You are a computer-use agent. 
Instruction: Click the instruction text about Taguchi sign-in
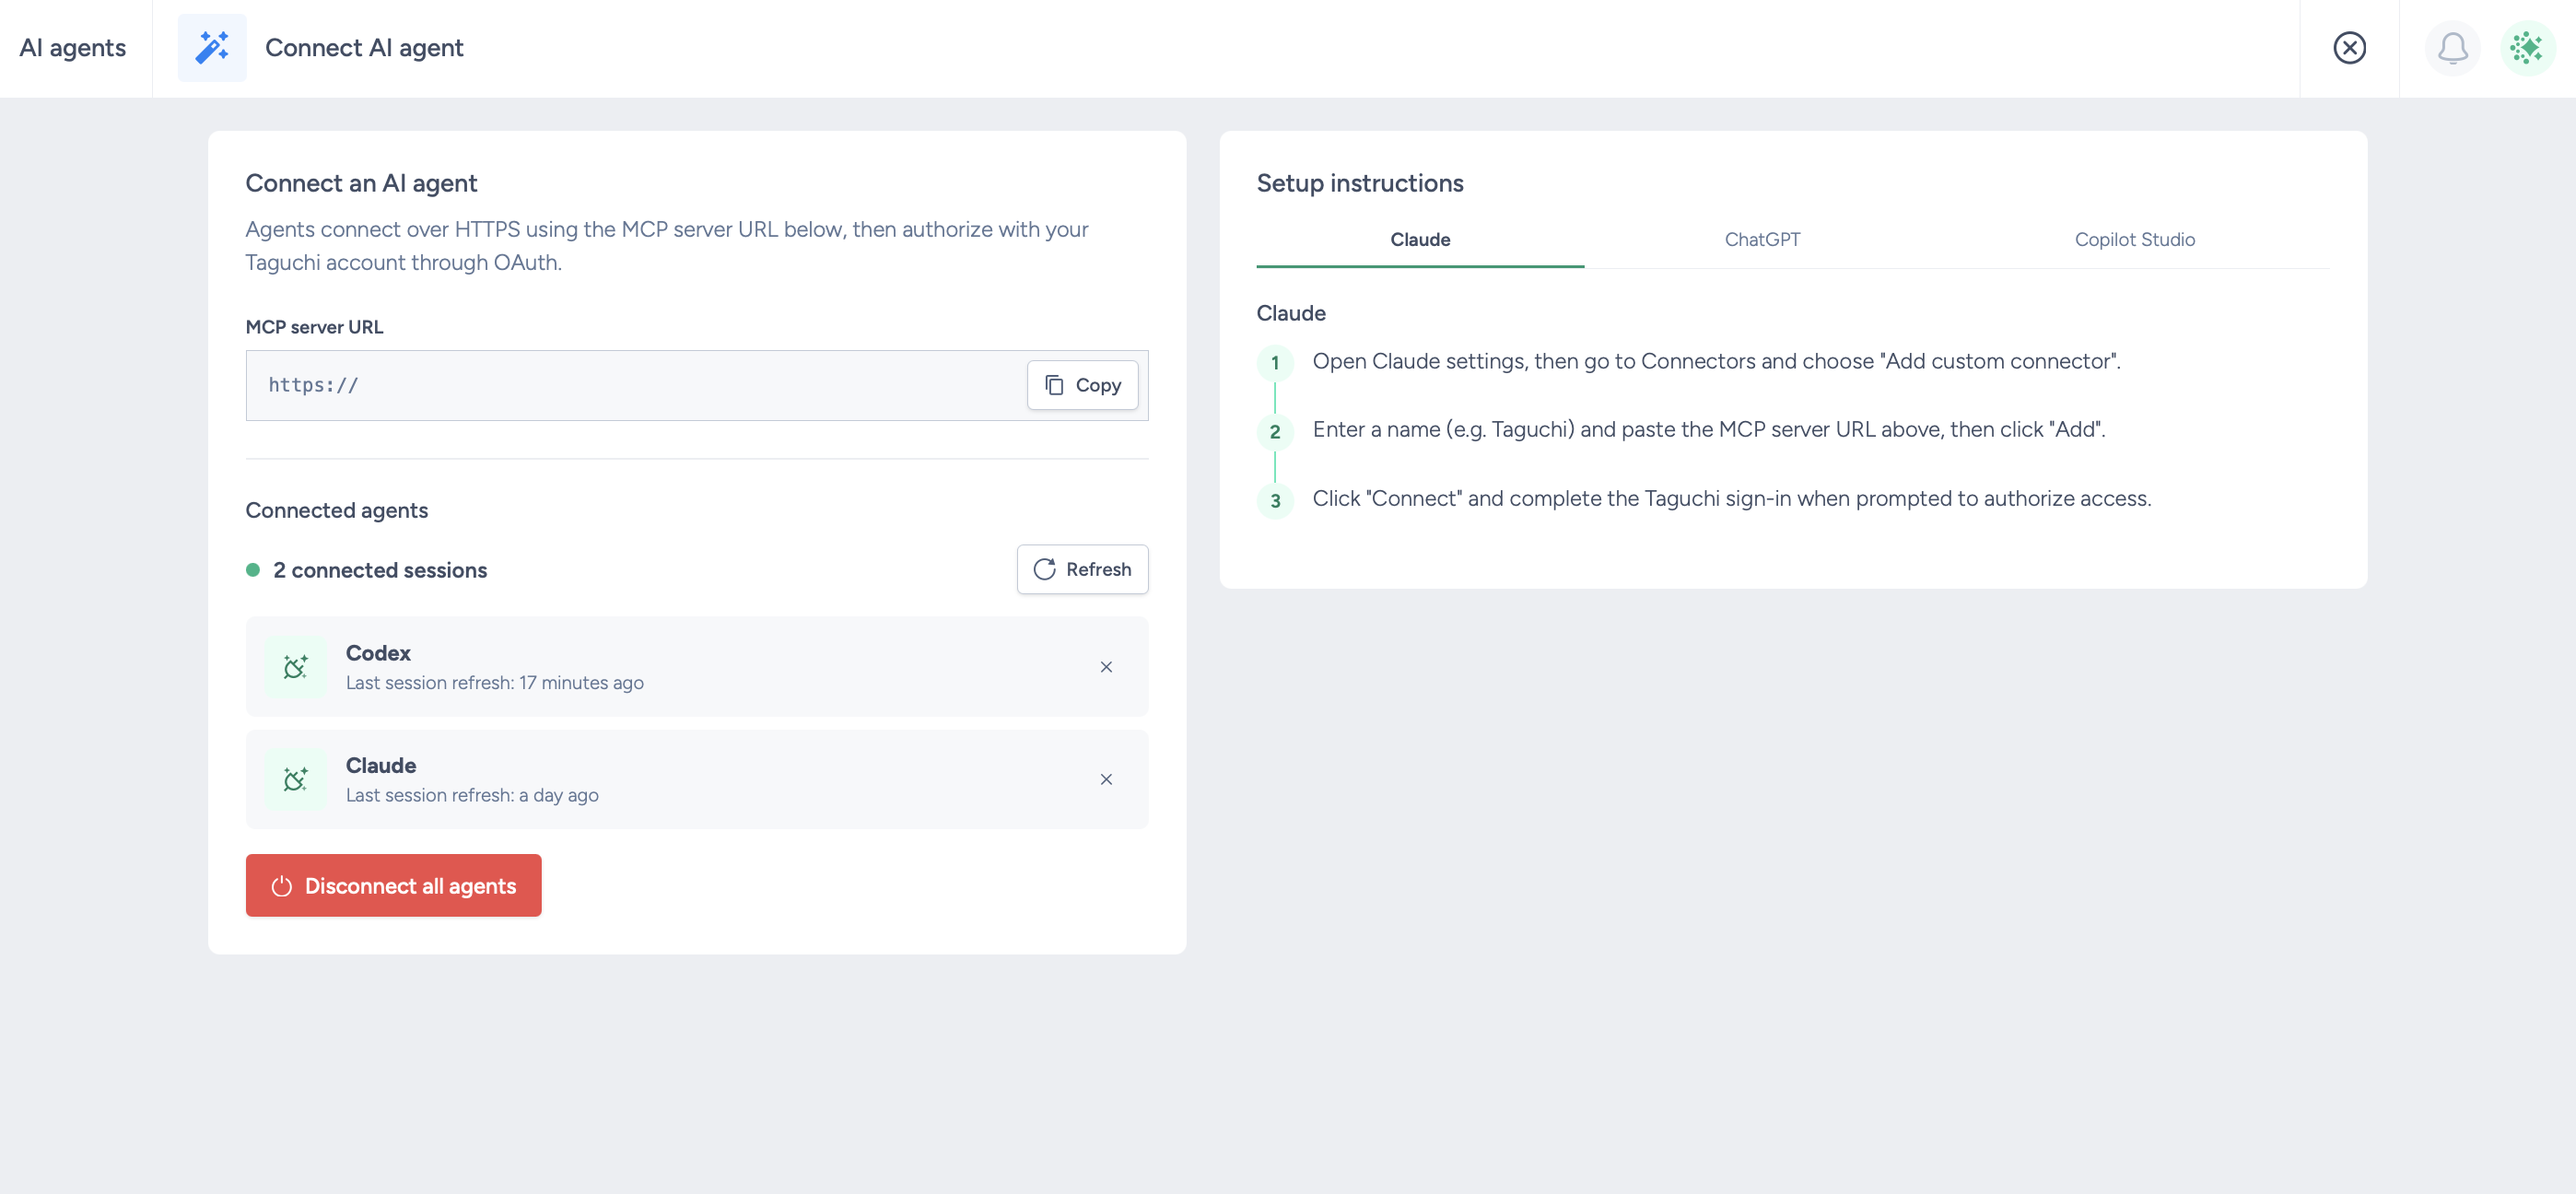[x=1732, y=498]
